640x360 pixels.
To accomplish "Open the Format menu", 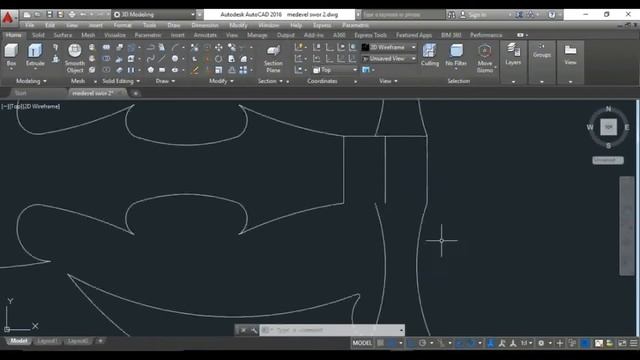I will (x=122, y=25).
